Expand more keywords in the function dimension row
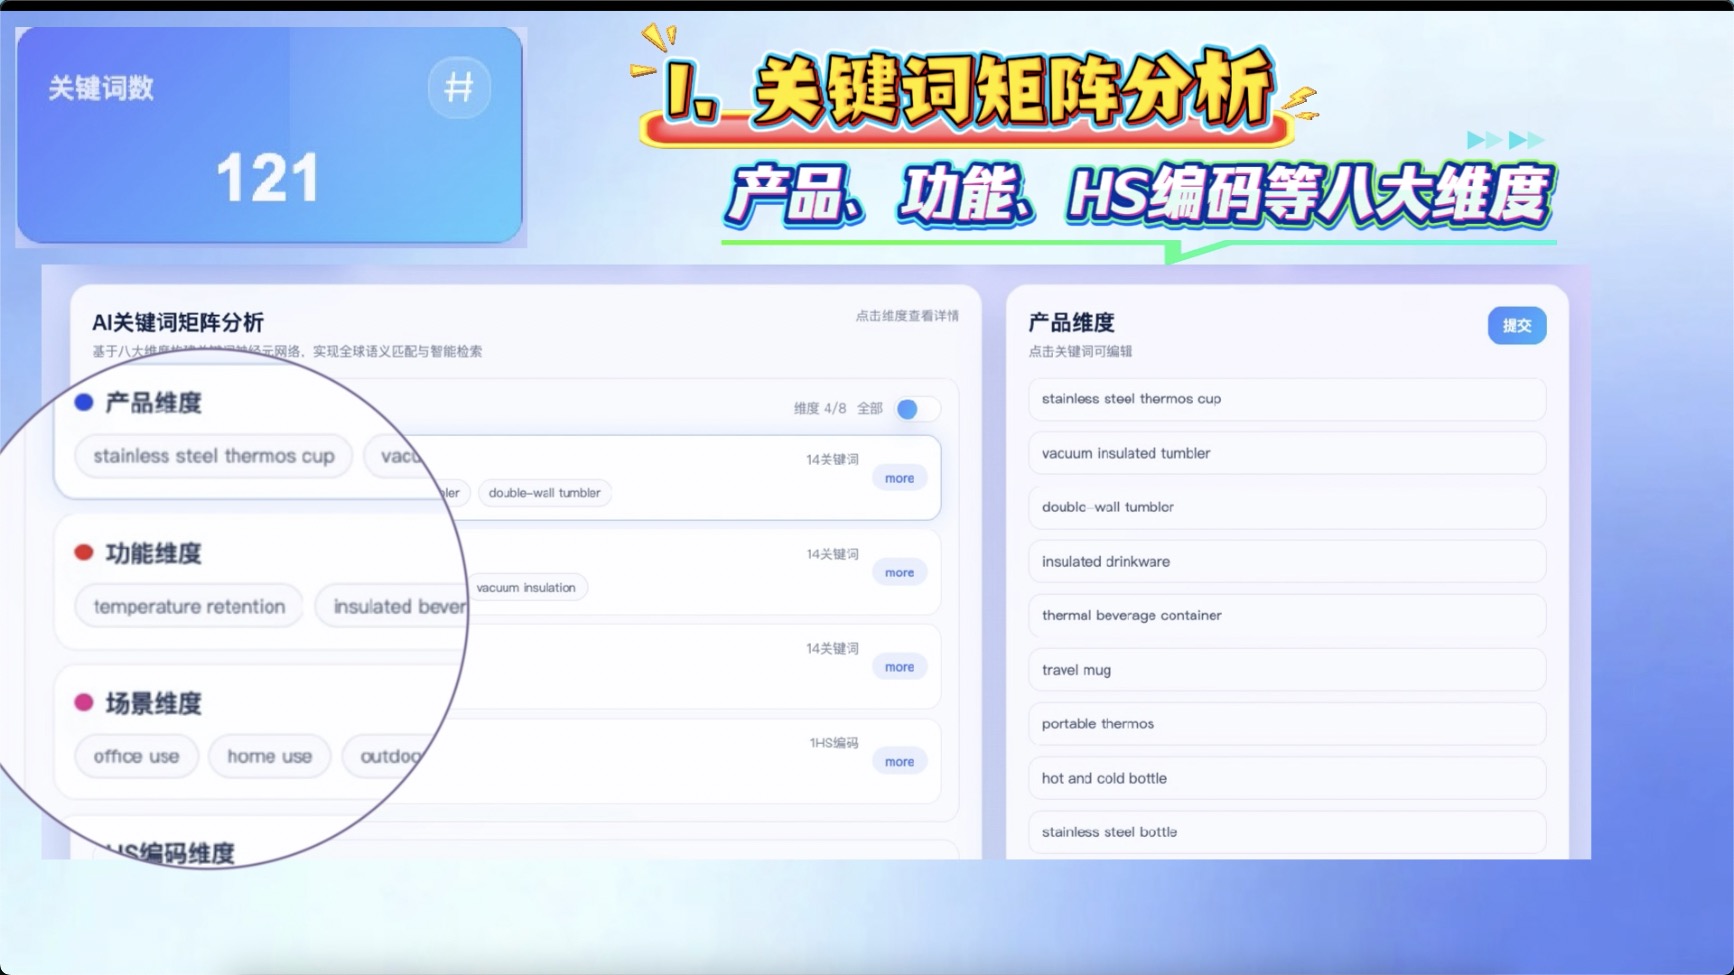Viewport: 1734px width, 975px height. pos(899,573)
